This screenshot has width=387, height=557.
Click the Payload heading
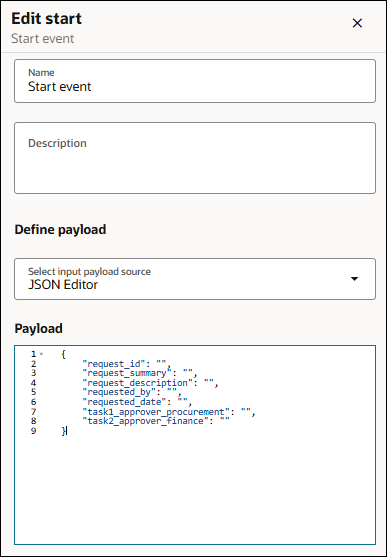tap(38, 329)
